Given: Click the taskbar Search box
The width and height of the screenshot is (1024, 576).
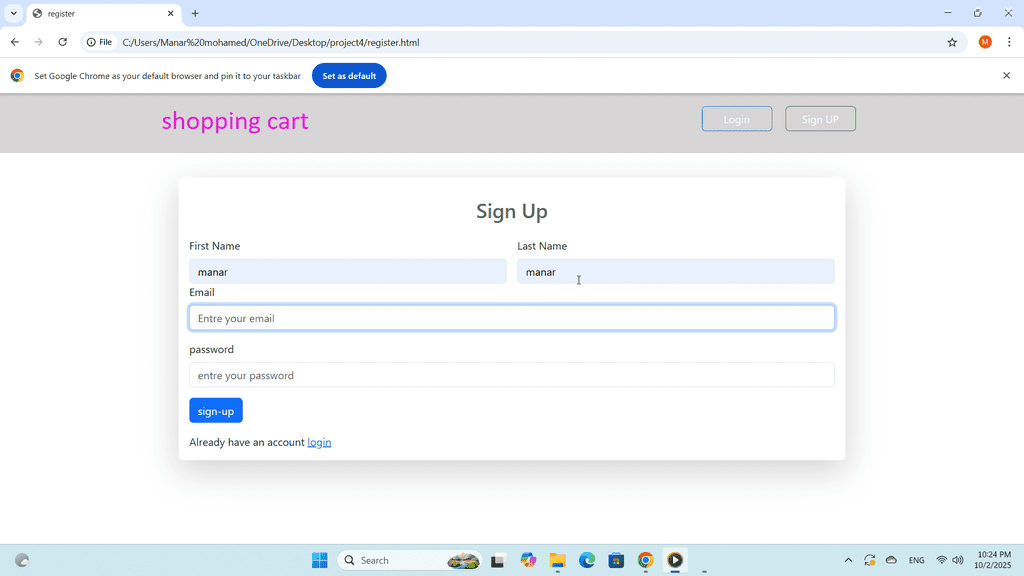Looking at the screenshot, I should pos(409,560).
